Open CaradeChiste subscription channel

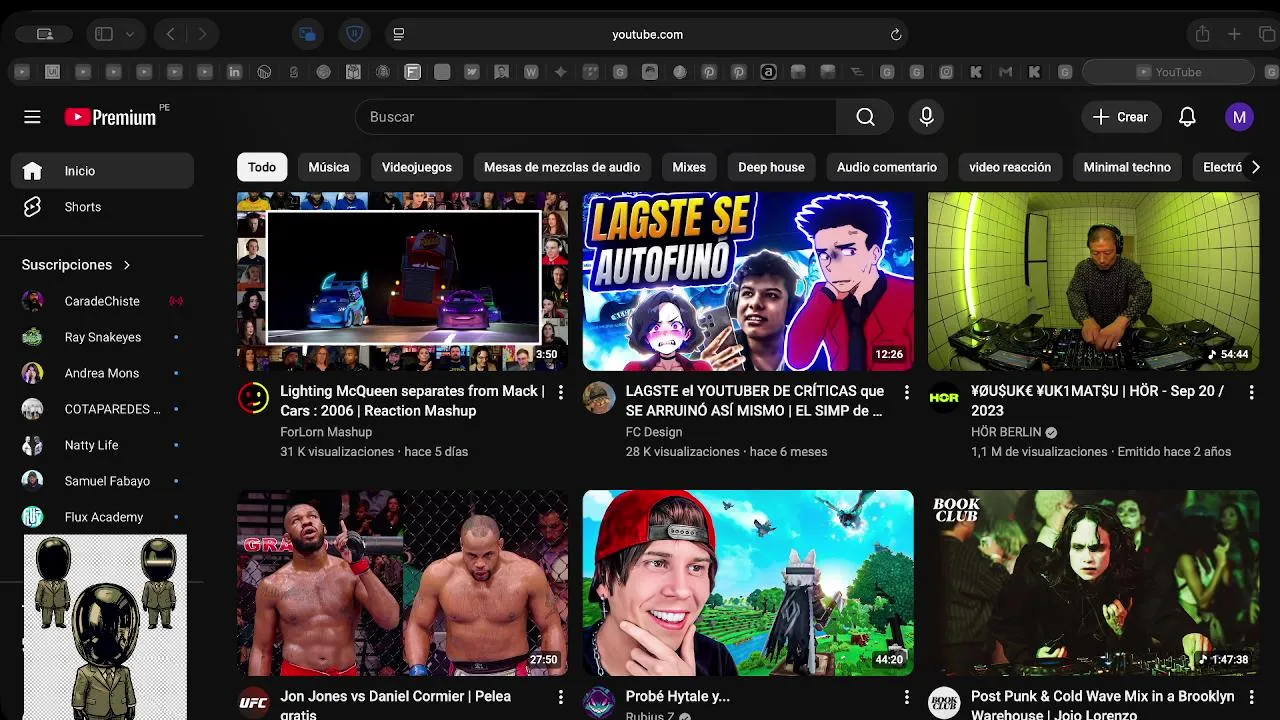tap(102, 301)
